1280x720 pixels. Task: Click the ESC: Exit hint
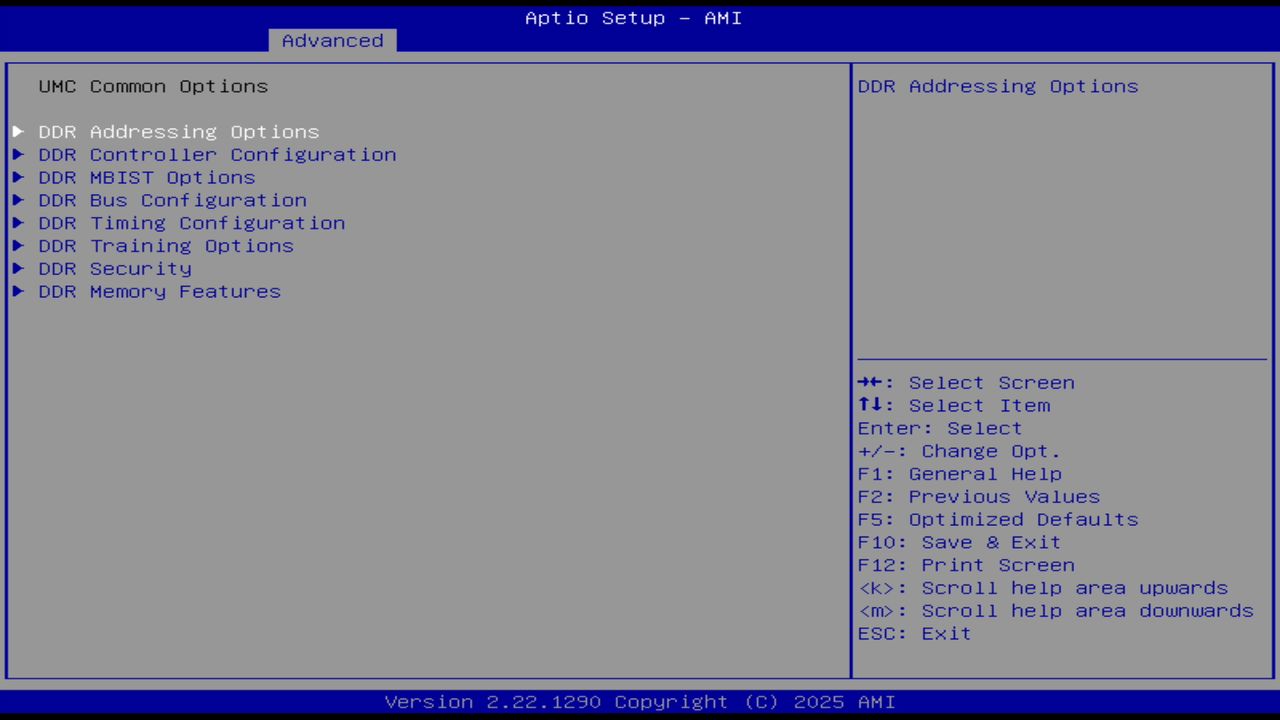pos(914,633)
